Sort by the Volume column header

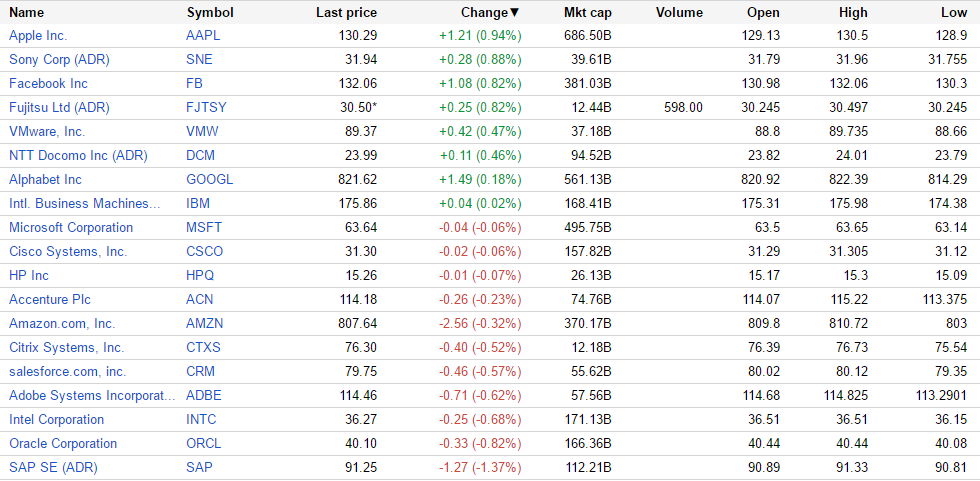pyautogui.click(x=679, y=13)
